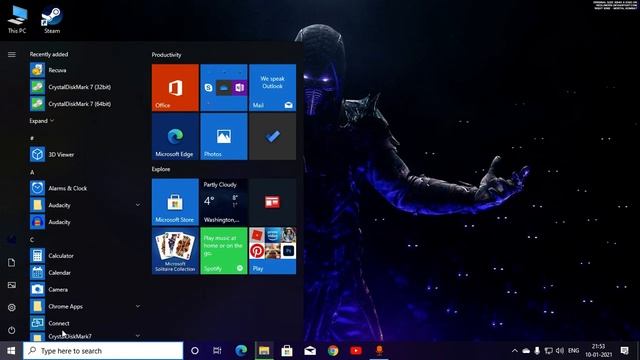Click the Power button in Start sidebar

click(11, 330)
